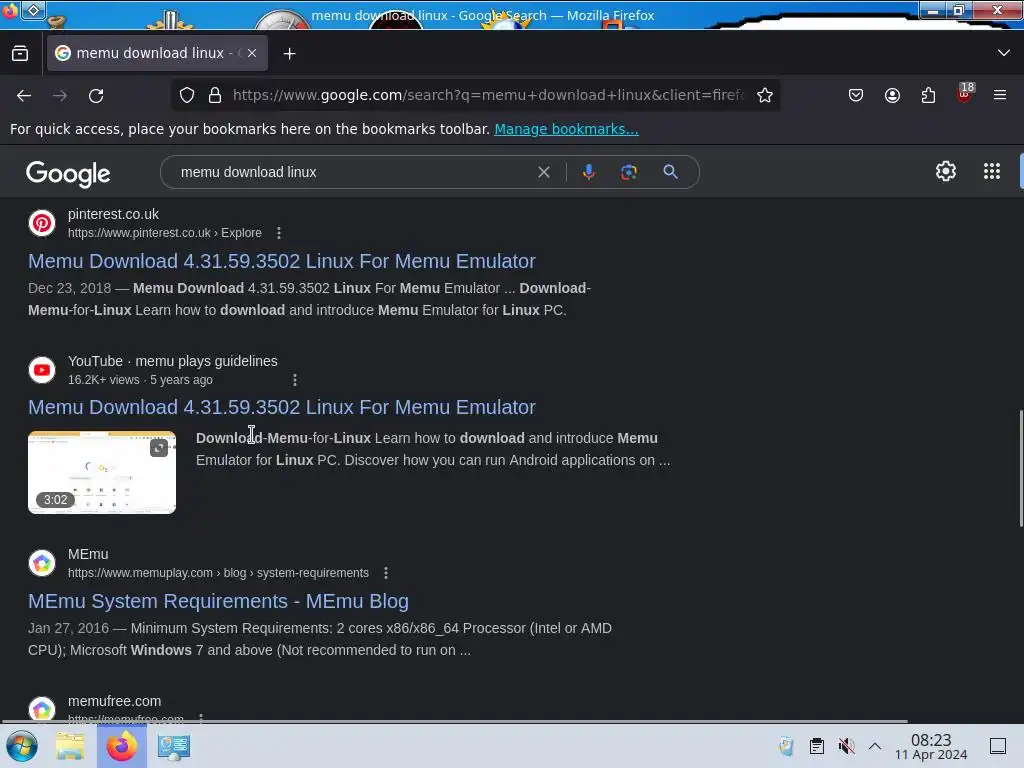The image size is (1024, 768).
Task: Click the horizontal scrollbar at the page bottom
Action: 455,722
